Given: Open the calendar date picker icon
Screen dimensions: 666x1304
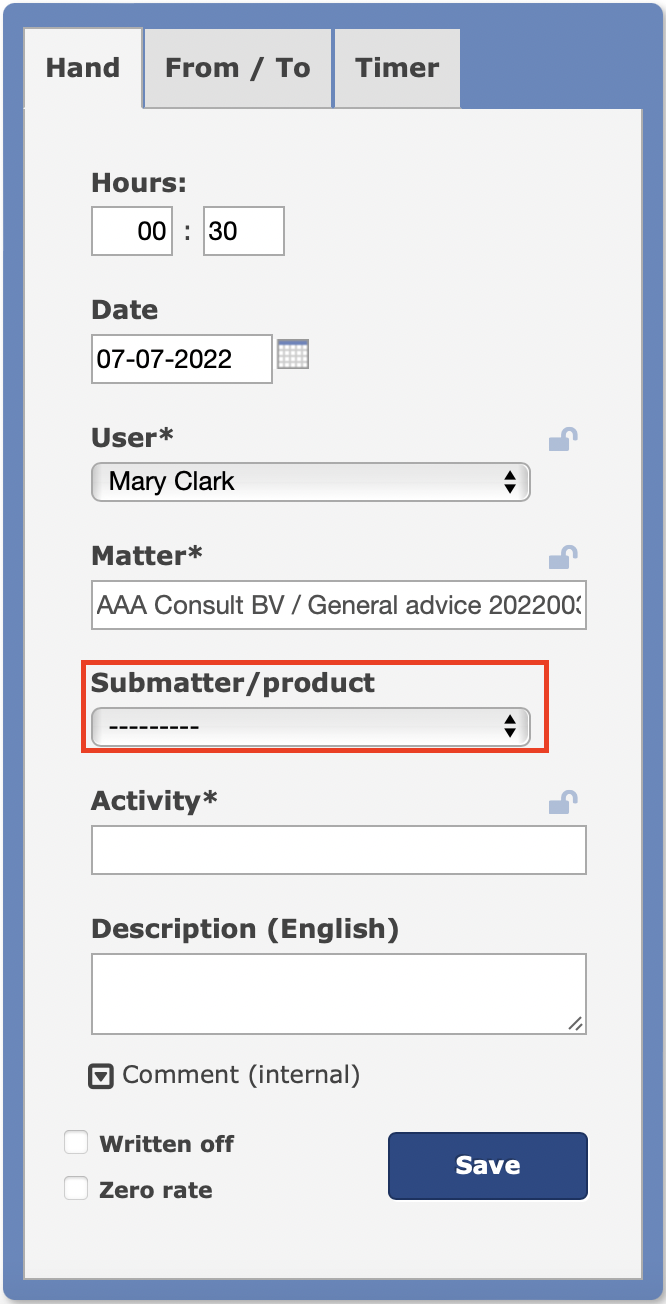Looking at the screenshot, I should click(x=293, y=354).
